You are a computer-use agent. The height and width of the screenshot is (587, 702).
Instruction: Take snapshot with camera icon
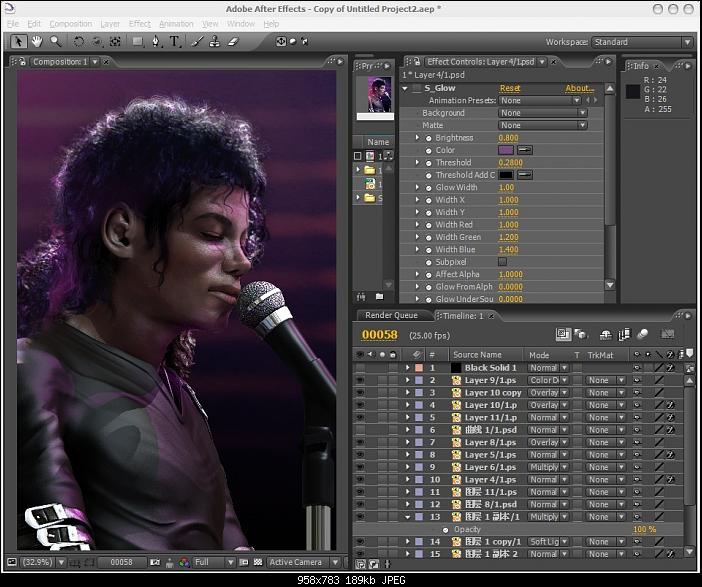coord(155,562)
